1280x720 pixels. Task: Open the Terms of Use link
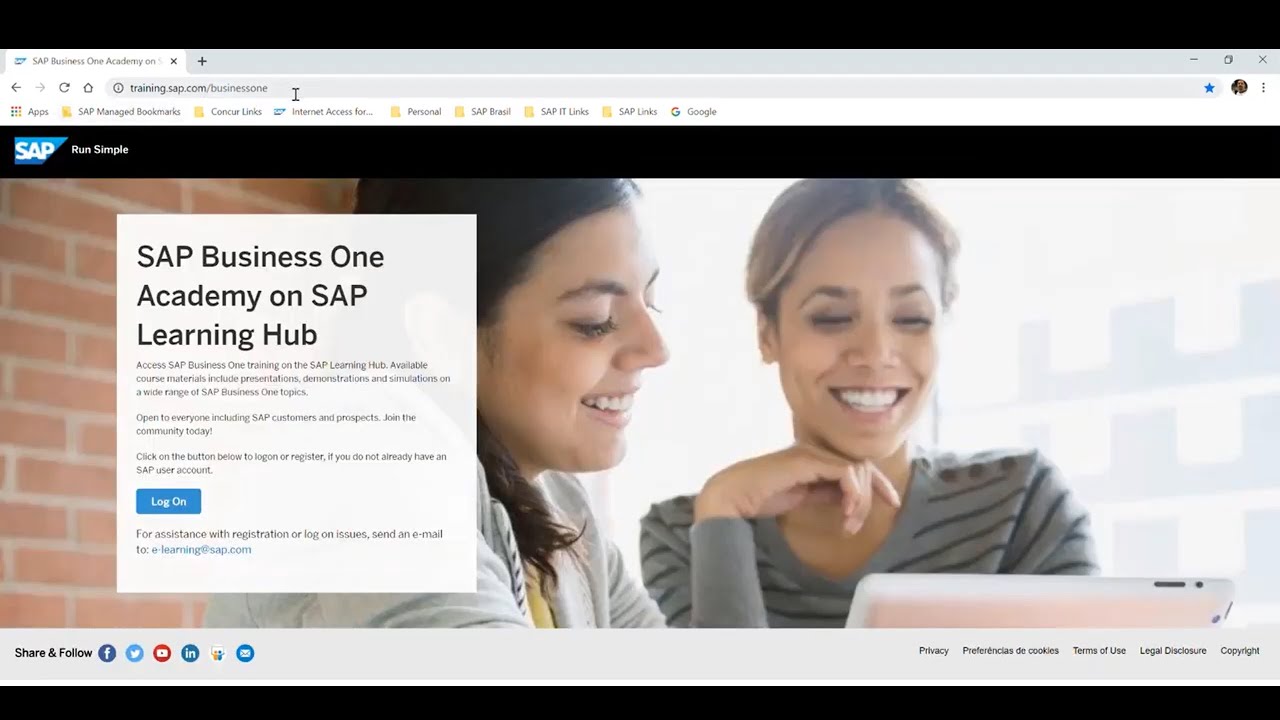[1099, 651]
